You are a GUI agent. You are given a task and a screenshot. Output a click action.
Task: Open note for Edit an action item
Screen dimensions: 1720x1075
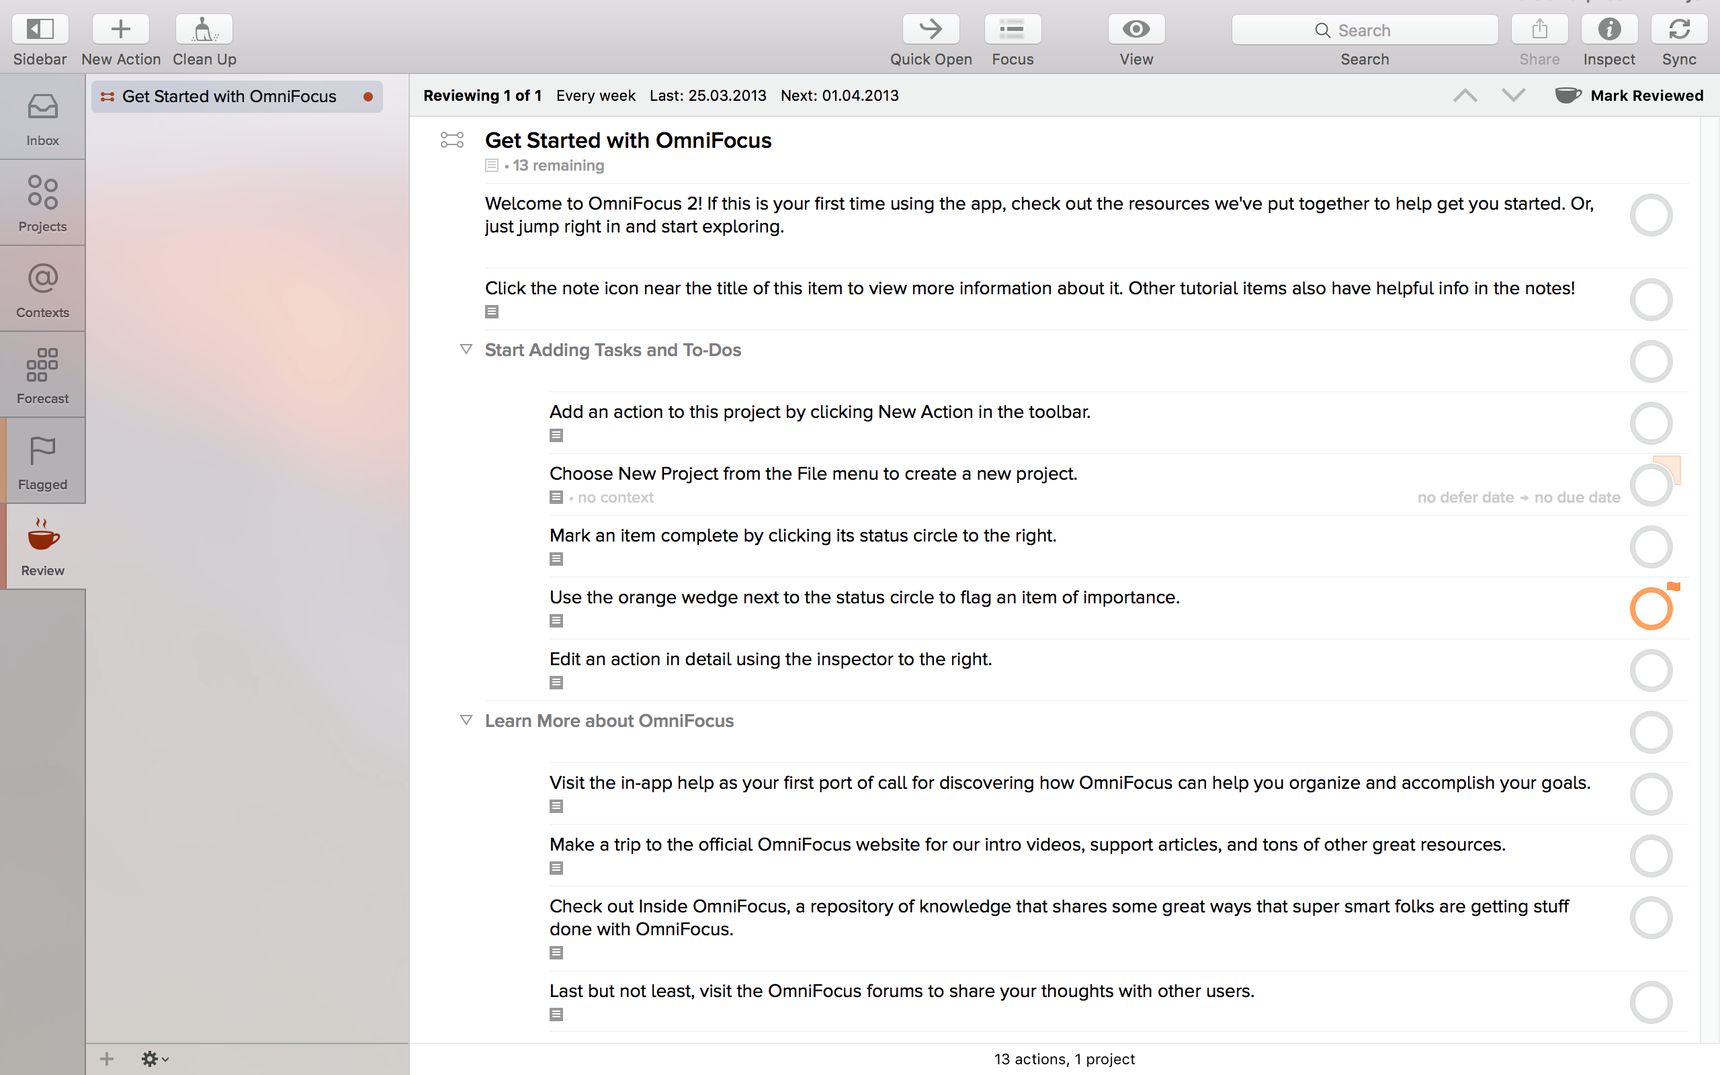[x=556, y=683]
